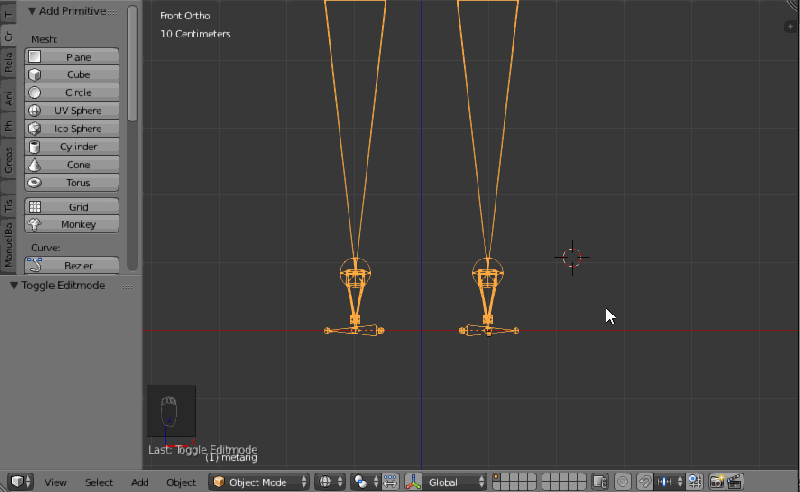The image size is (800, 492).
Task: Open the Physics tab in tool shelf
Action: tap(8, 126)
